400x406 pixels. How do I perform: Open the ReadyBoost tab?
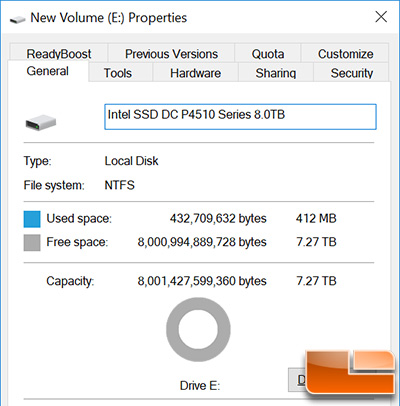[x=59, y=53]
